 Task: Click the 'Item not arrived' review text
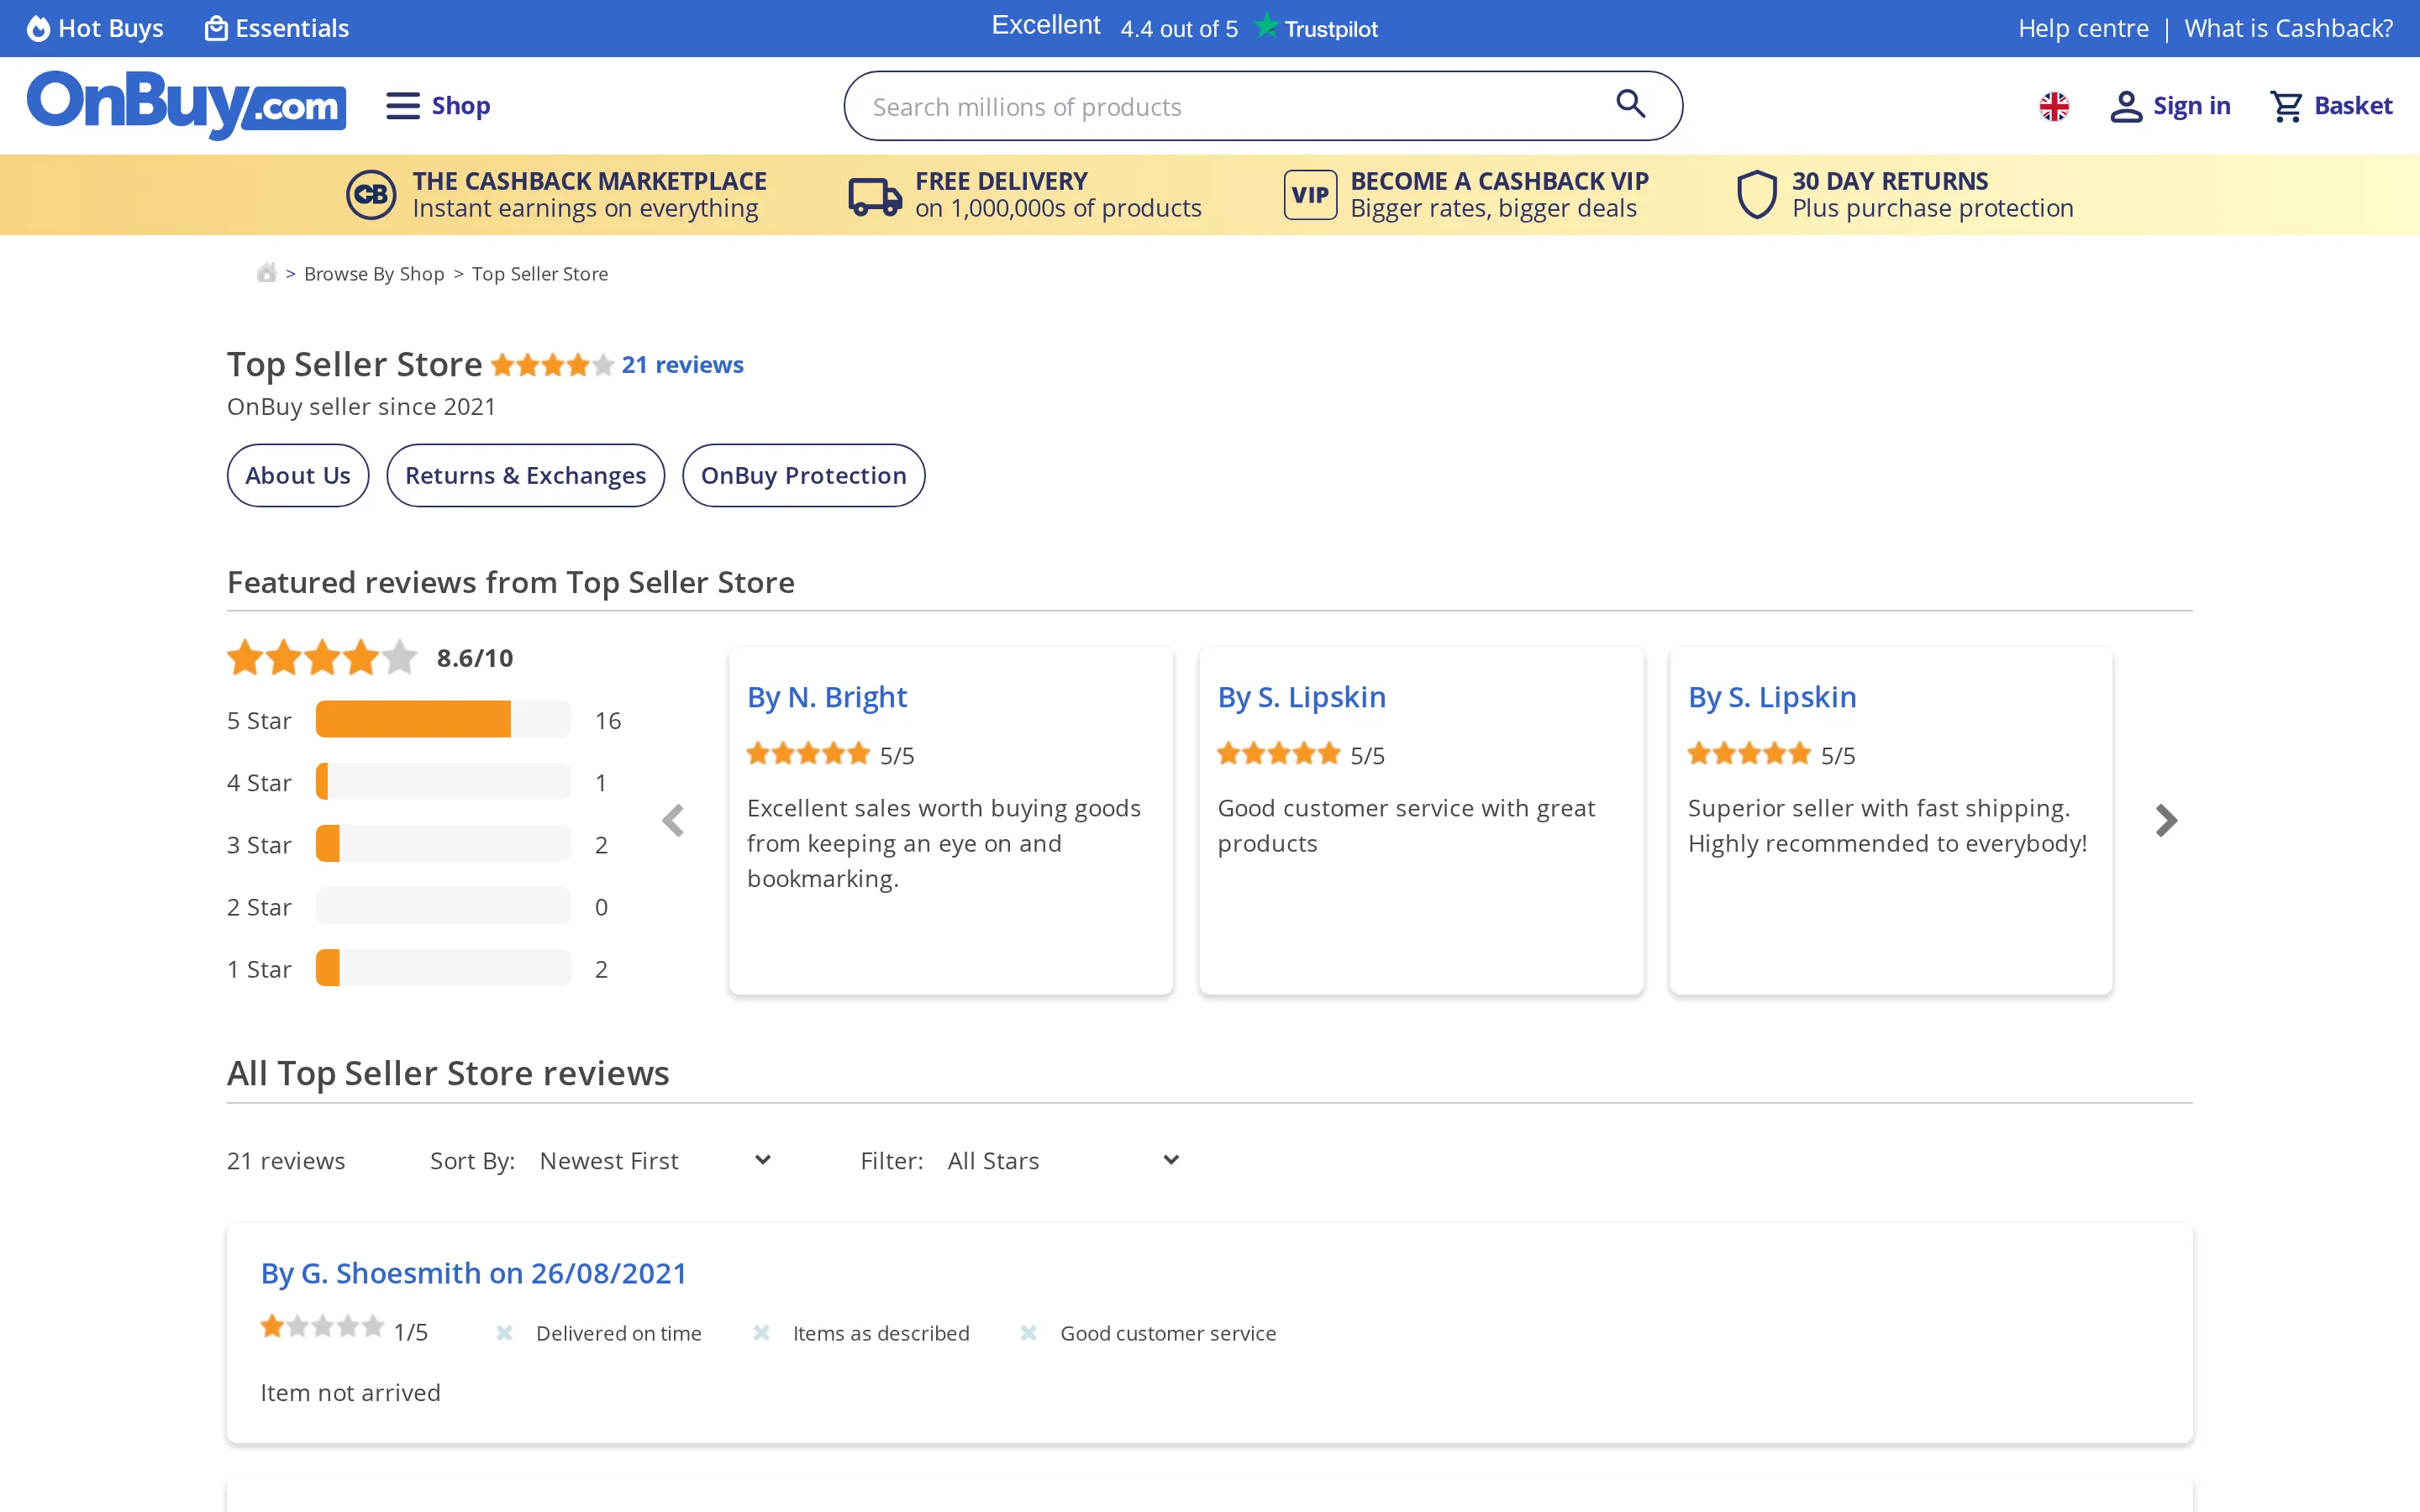[350, 1393]
